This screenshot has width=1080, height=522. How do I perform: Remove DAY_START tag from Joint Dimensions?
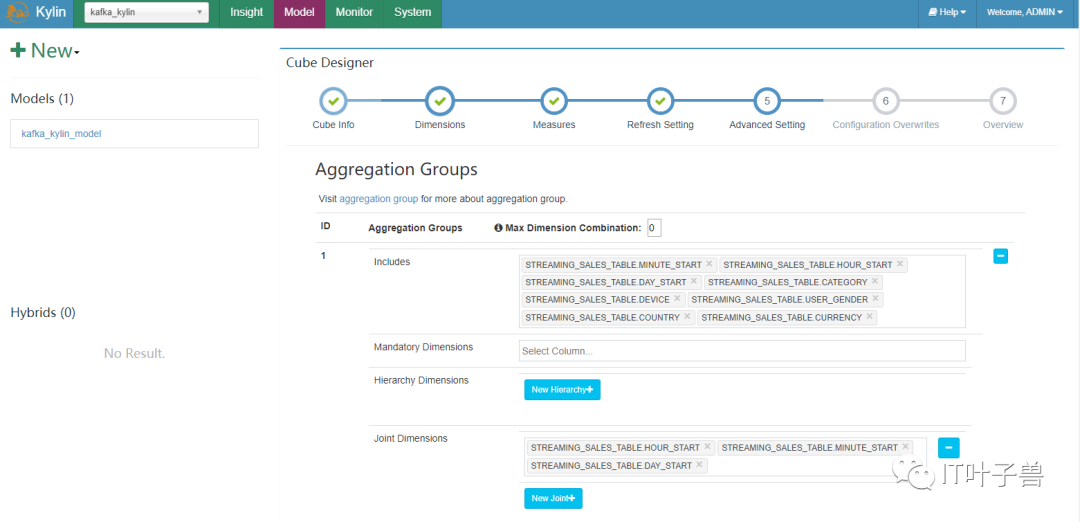click(699, 465)
